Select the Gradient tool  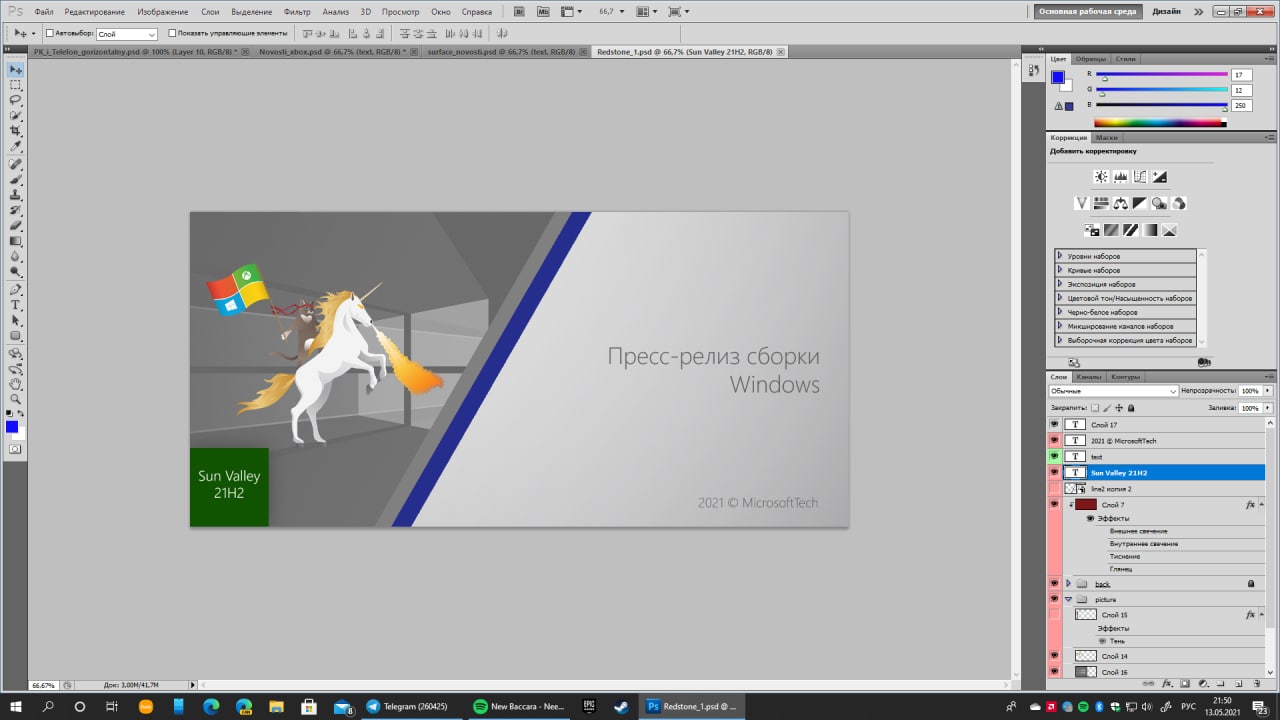click(15, 241)
